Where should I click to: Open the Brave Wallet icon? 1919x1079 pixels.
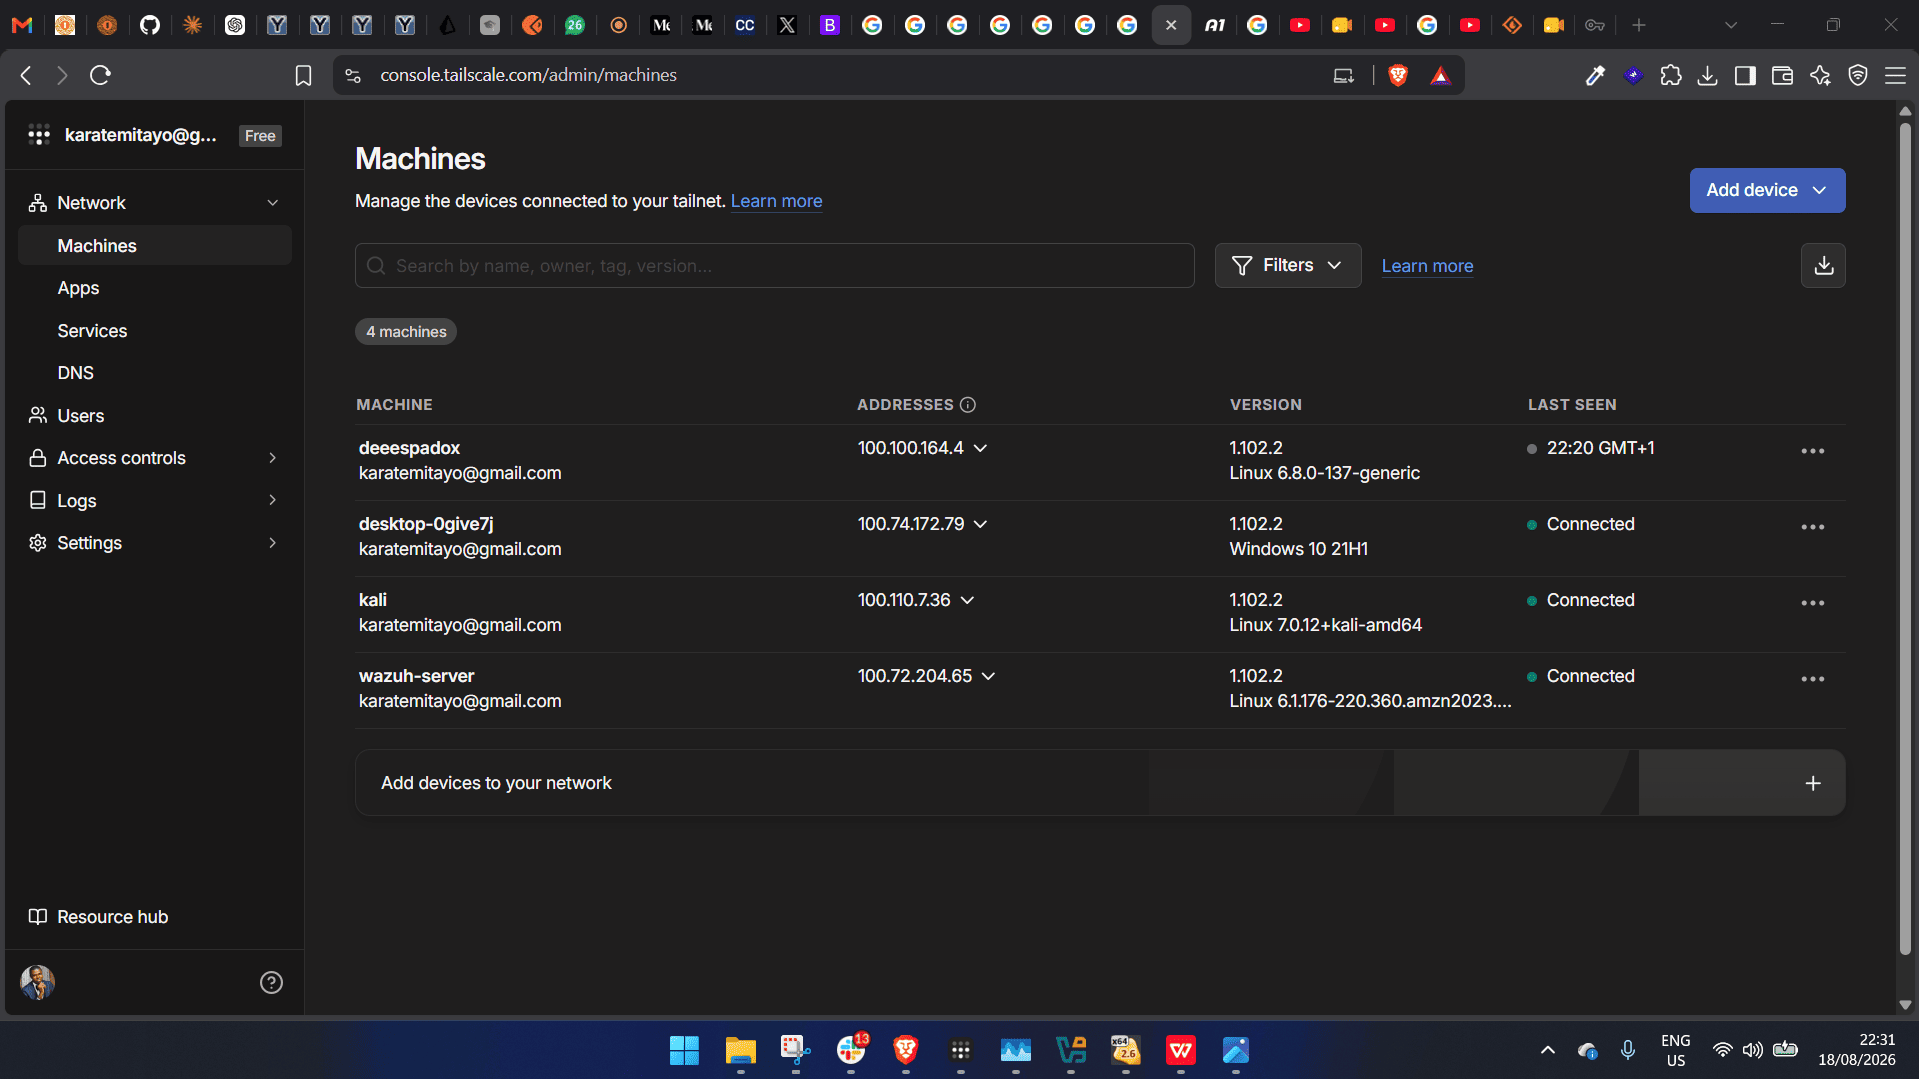click(1782, 75)
